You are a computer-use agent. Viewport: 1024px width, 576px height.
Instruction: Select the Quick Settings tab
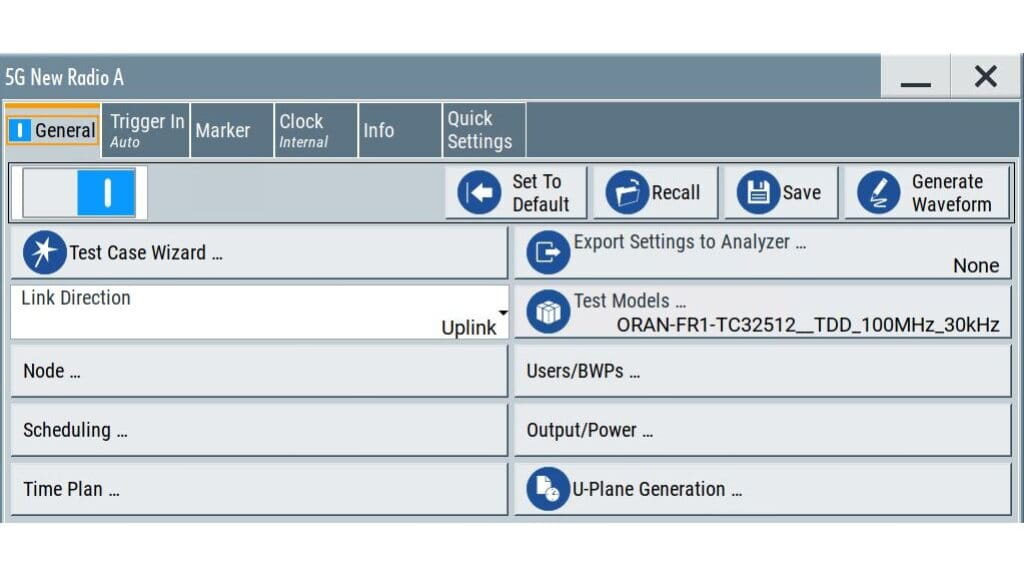(480, 130)
